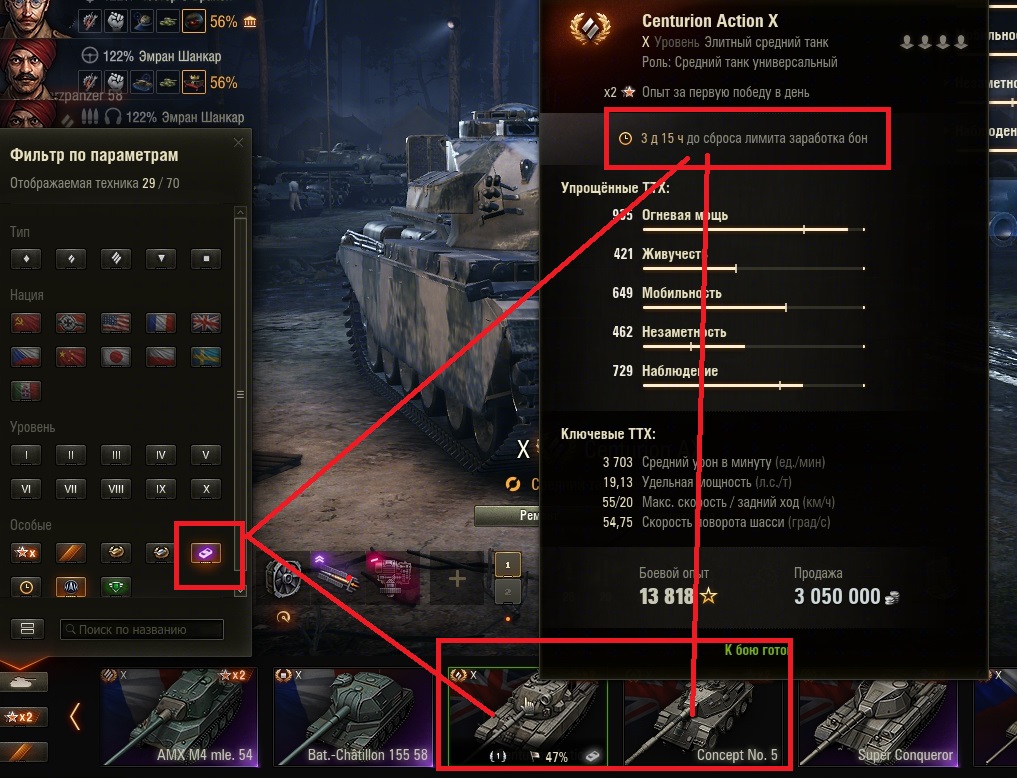Toggle the carousel row layout button

27,629
